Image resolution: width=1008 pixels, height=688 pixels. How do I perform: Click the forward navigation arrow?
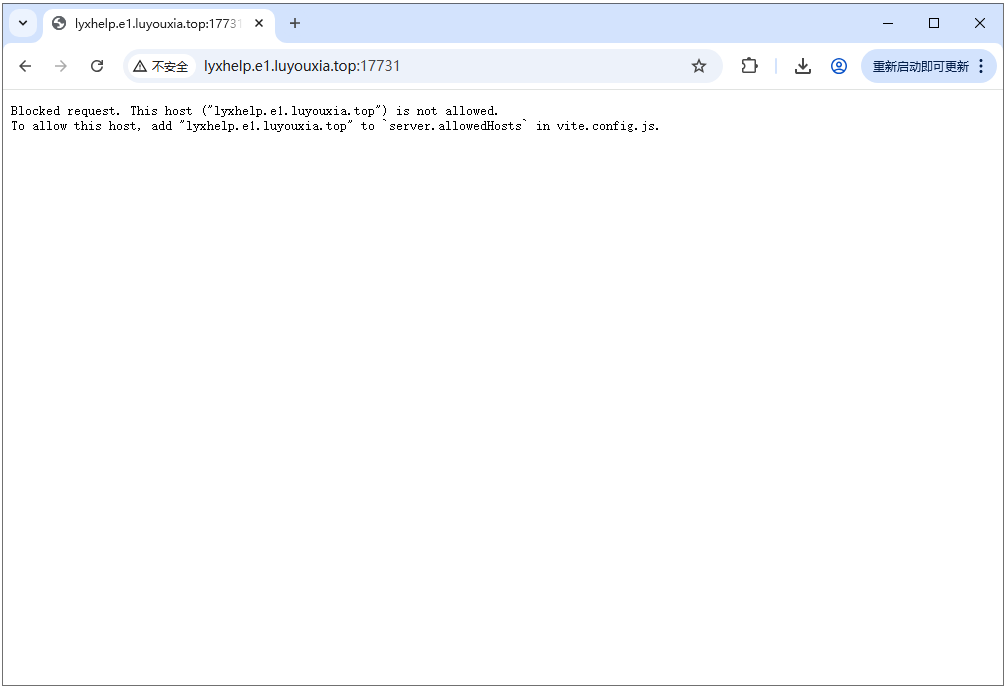[x=61, y=66]
